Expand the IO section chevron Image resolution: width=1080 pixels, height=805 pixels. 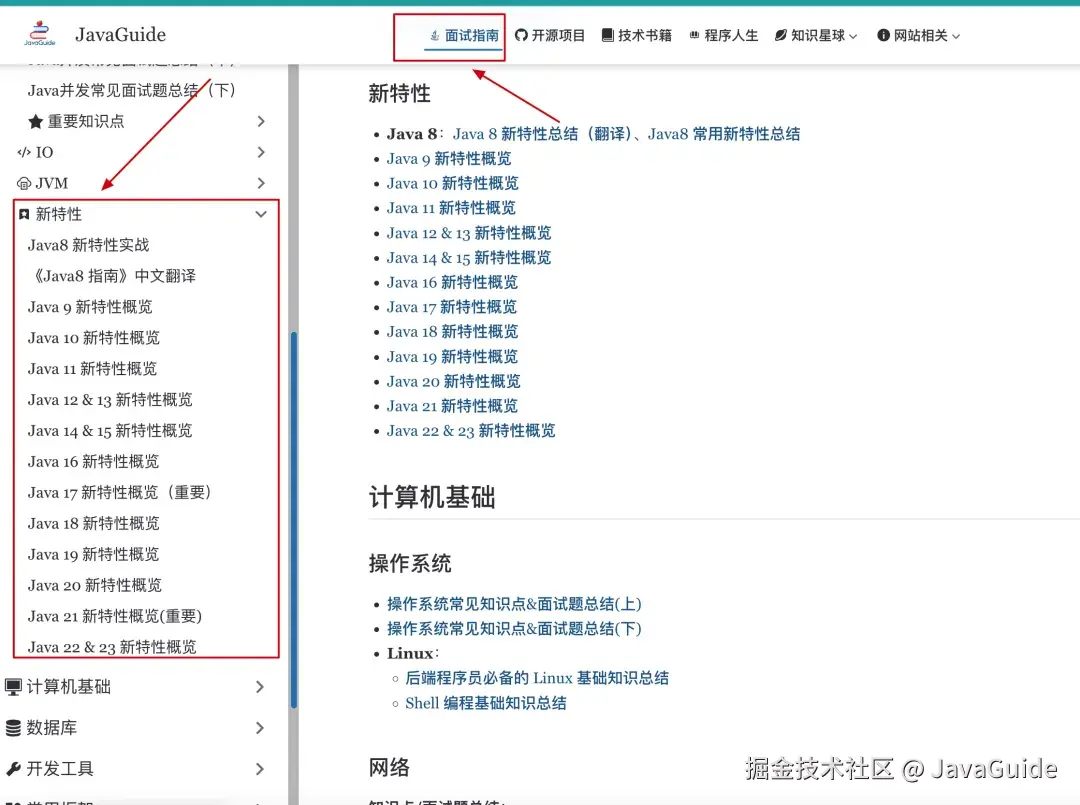[261, 152]
